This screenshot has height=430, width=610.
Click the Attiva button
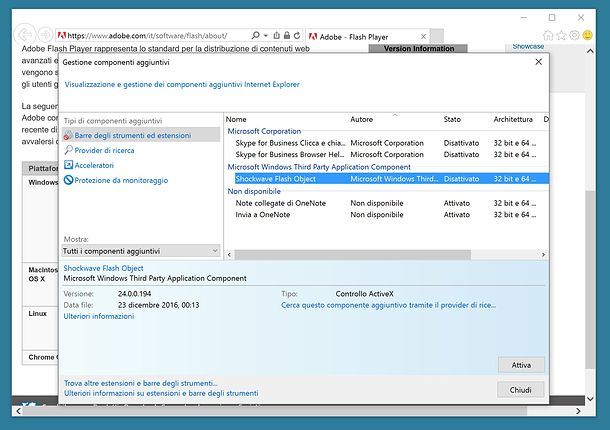tap(521, 365)
